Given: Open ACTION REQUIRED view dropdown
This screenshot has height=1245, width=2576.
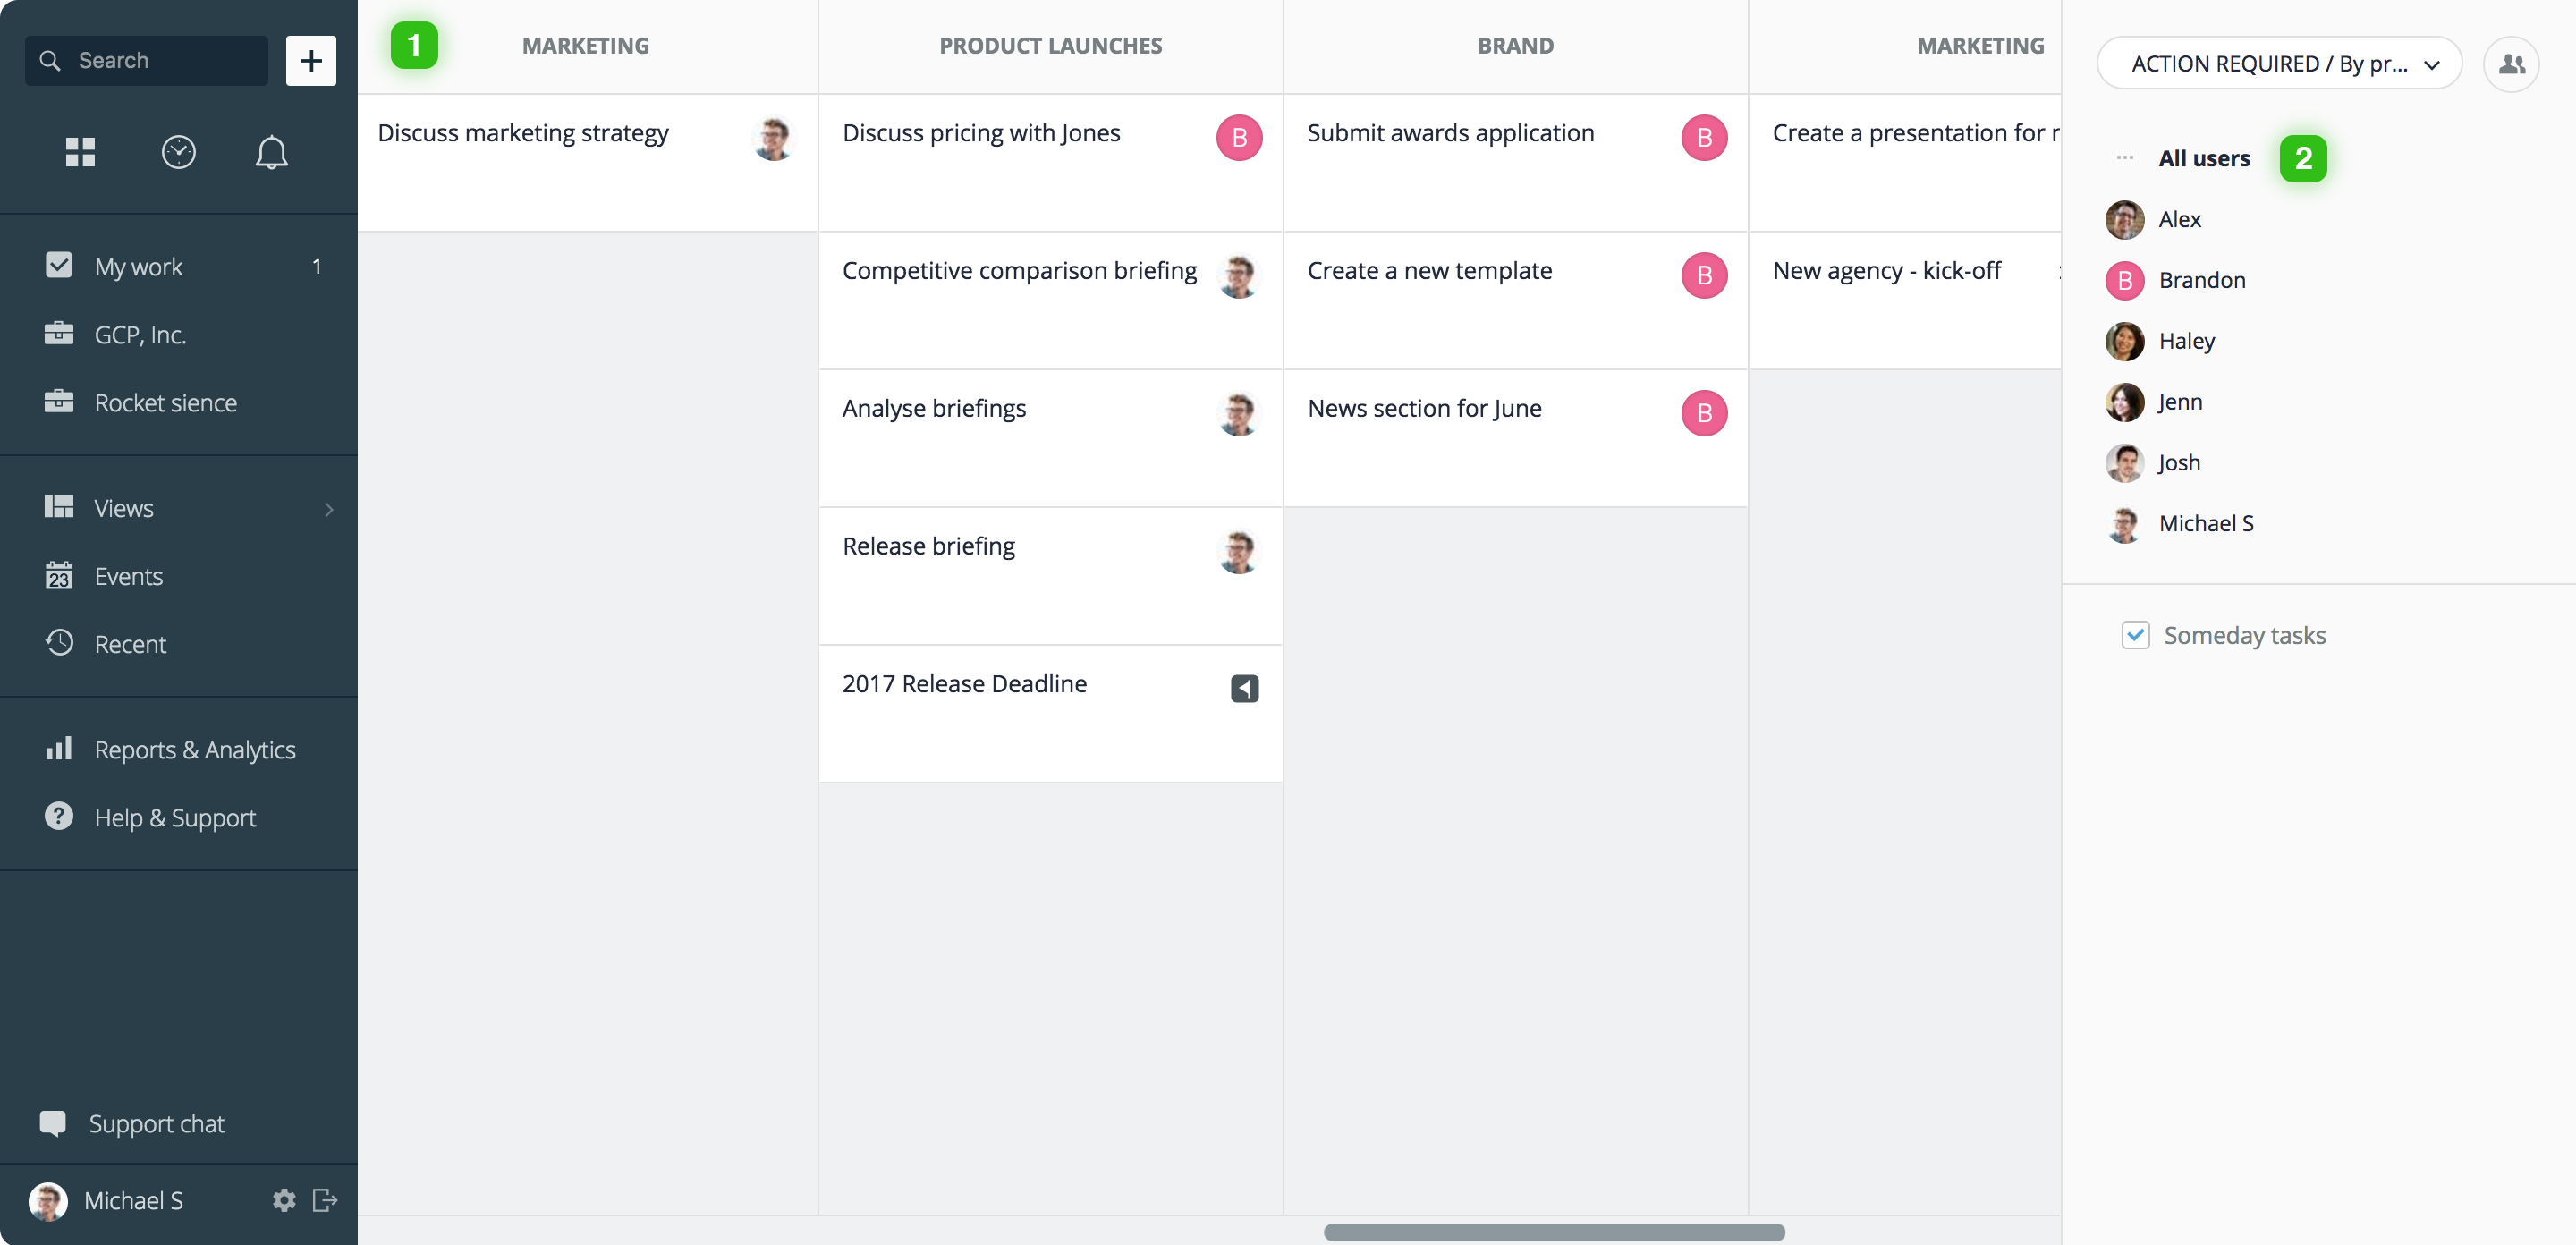Looking at the screenshot, I should [x=2279, y=64].
